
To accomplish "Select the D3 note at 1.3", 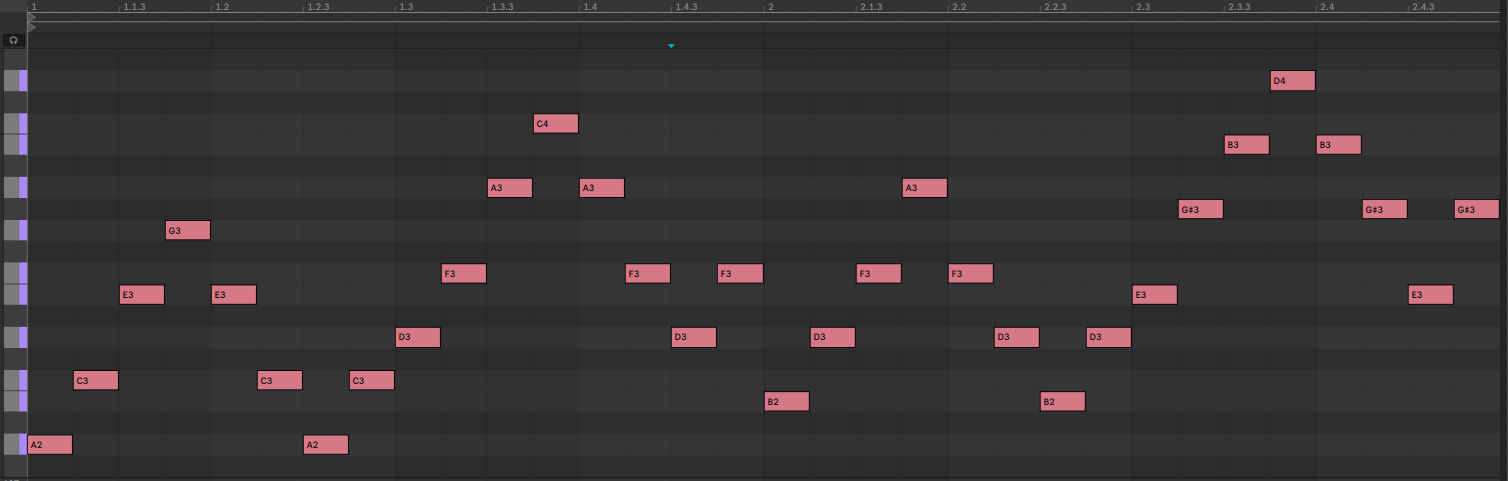I will click(418, 337).
